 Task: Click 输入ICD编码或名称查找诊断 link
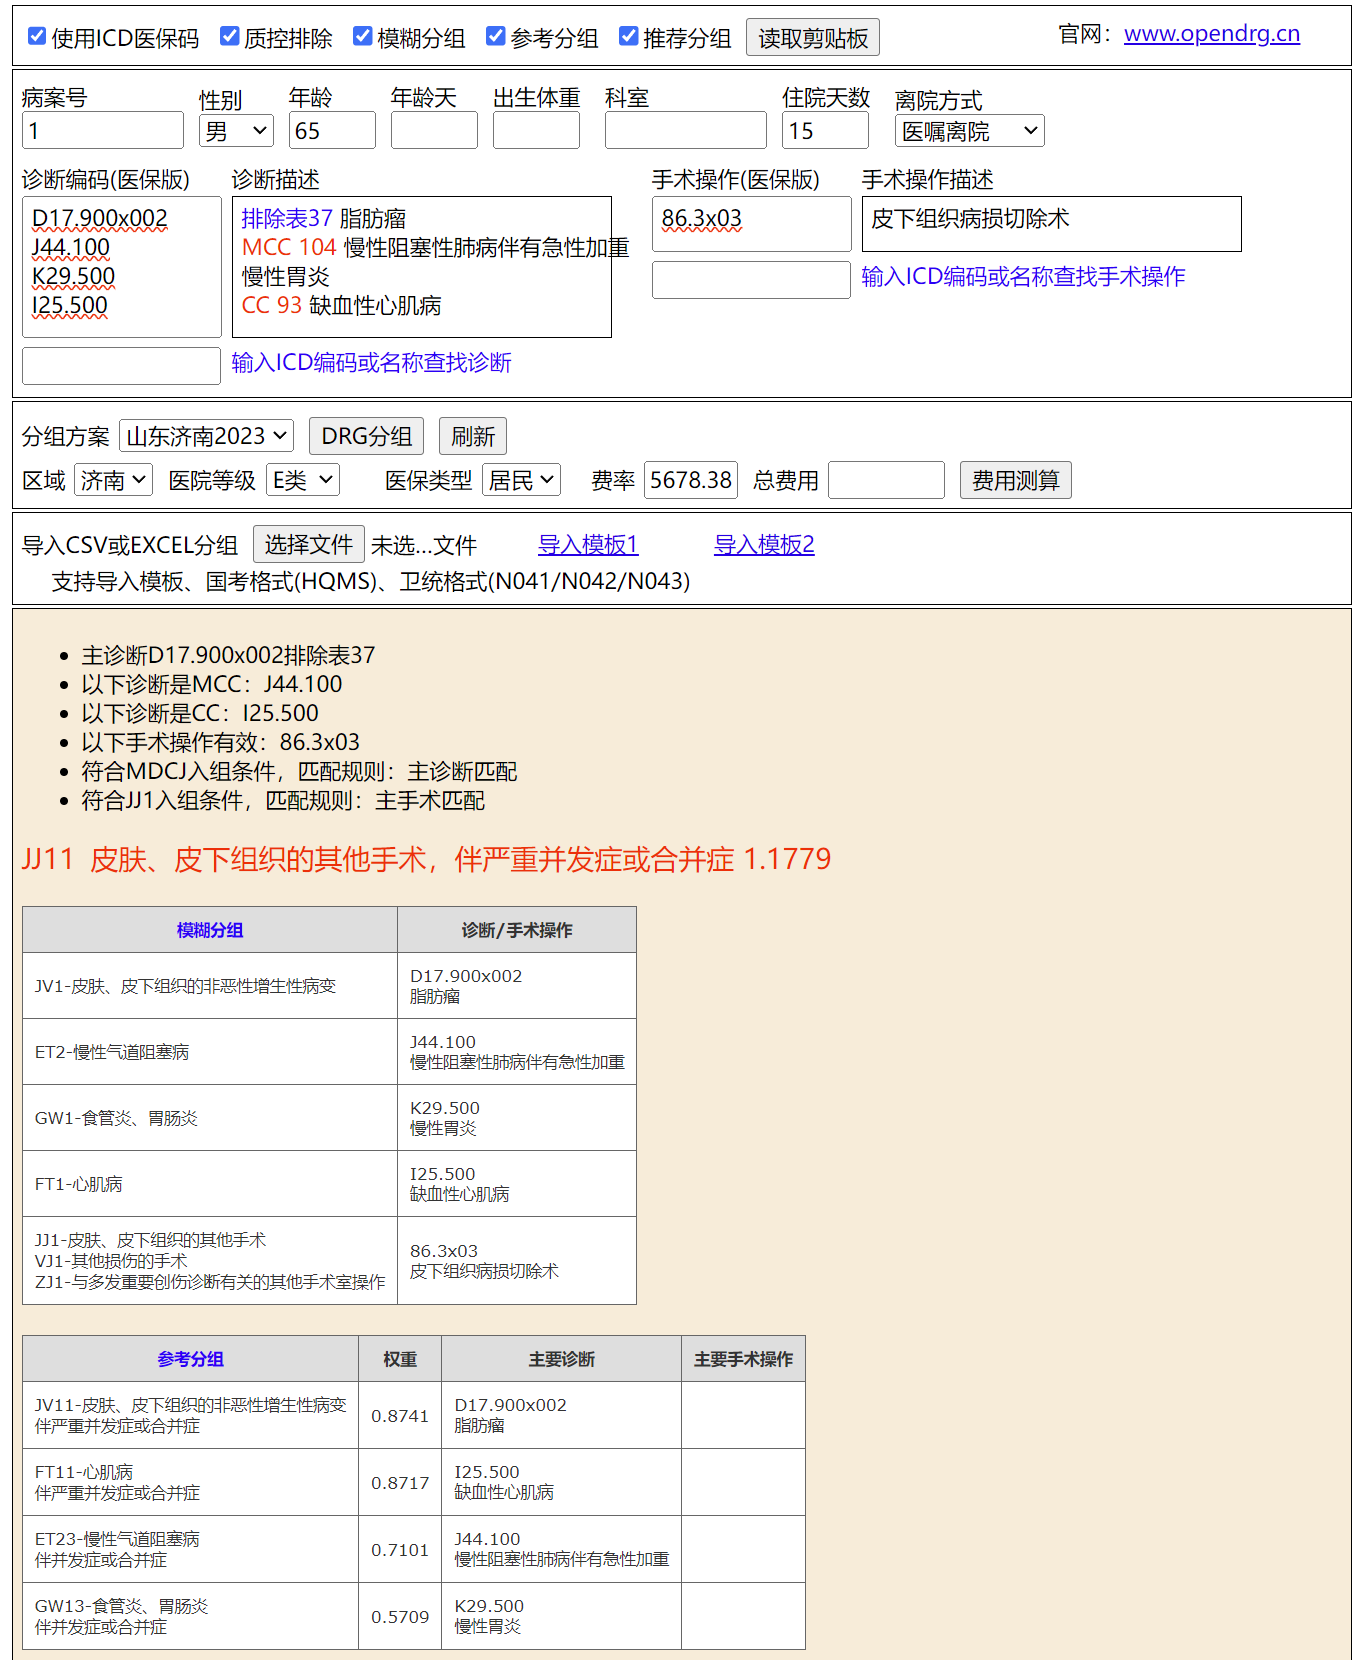coord(371,362)
